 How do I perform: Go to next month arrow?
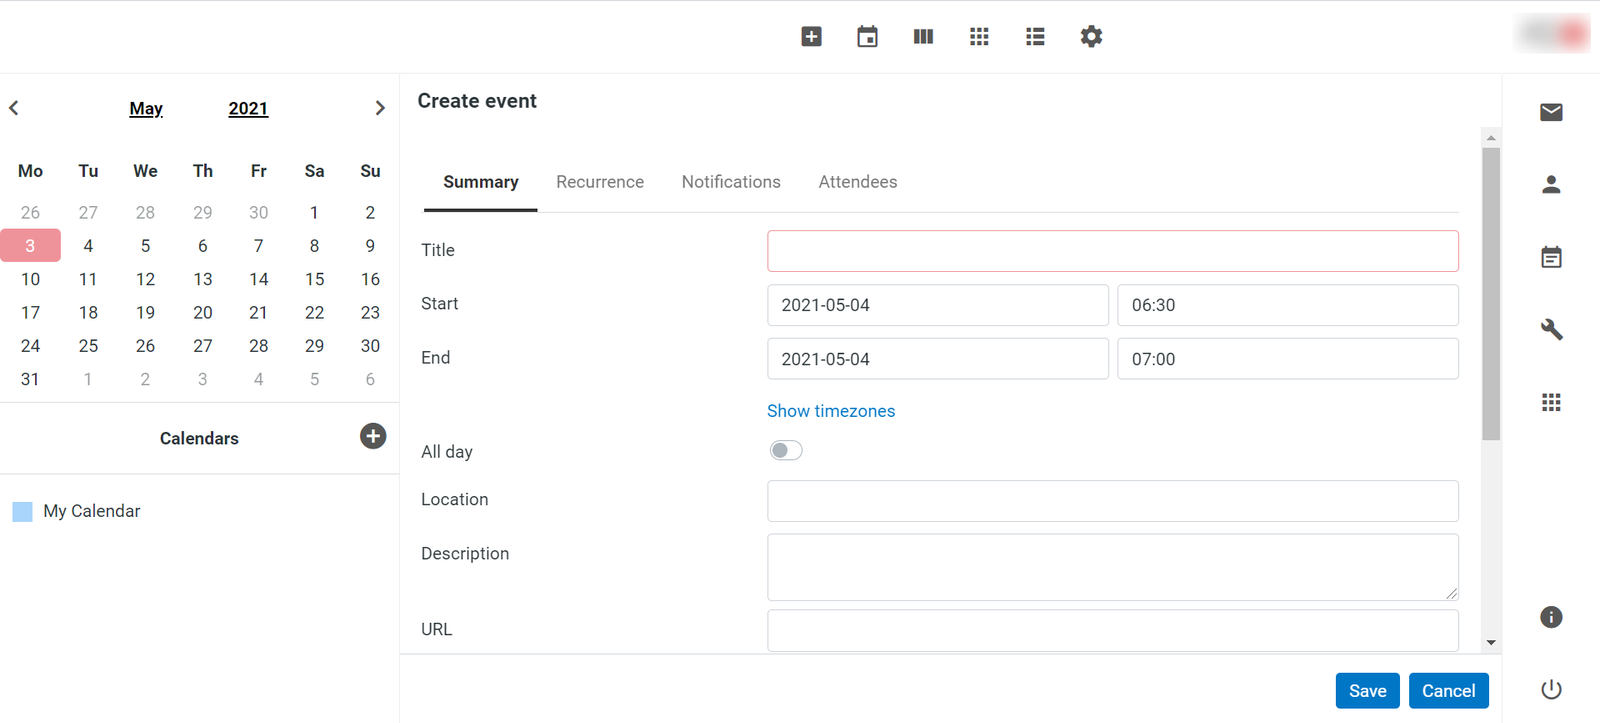pyautogui.click(x=380, y=108)
